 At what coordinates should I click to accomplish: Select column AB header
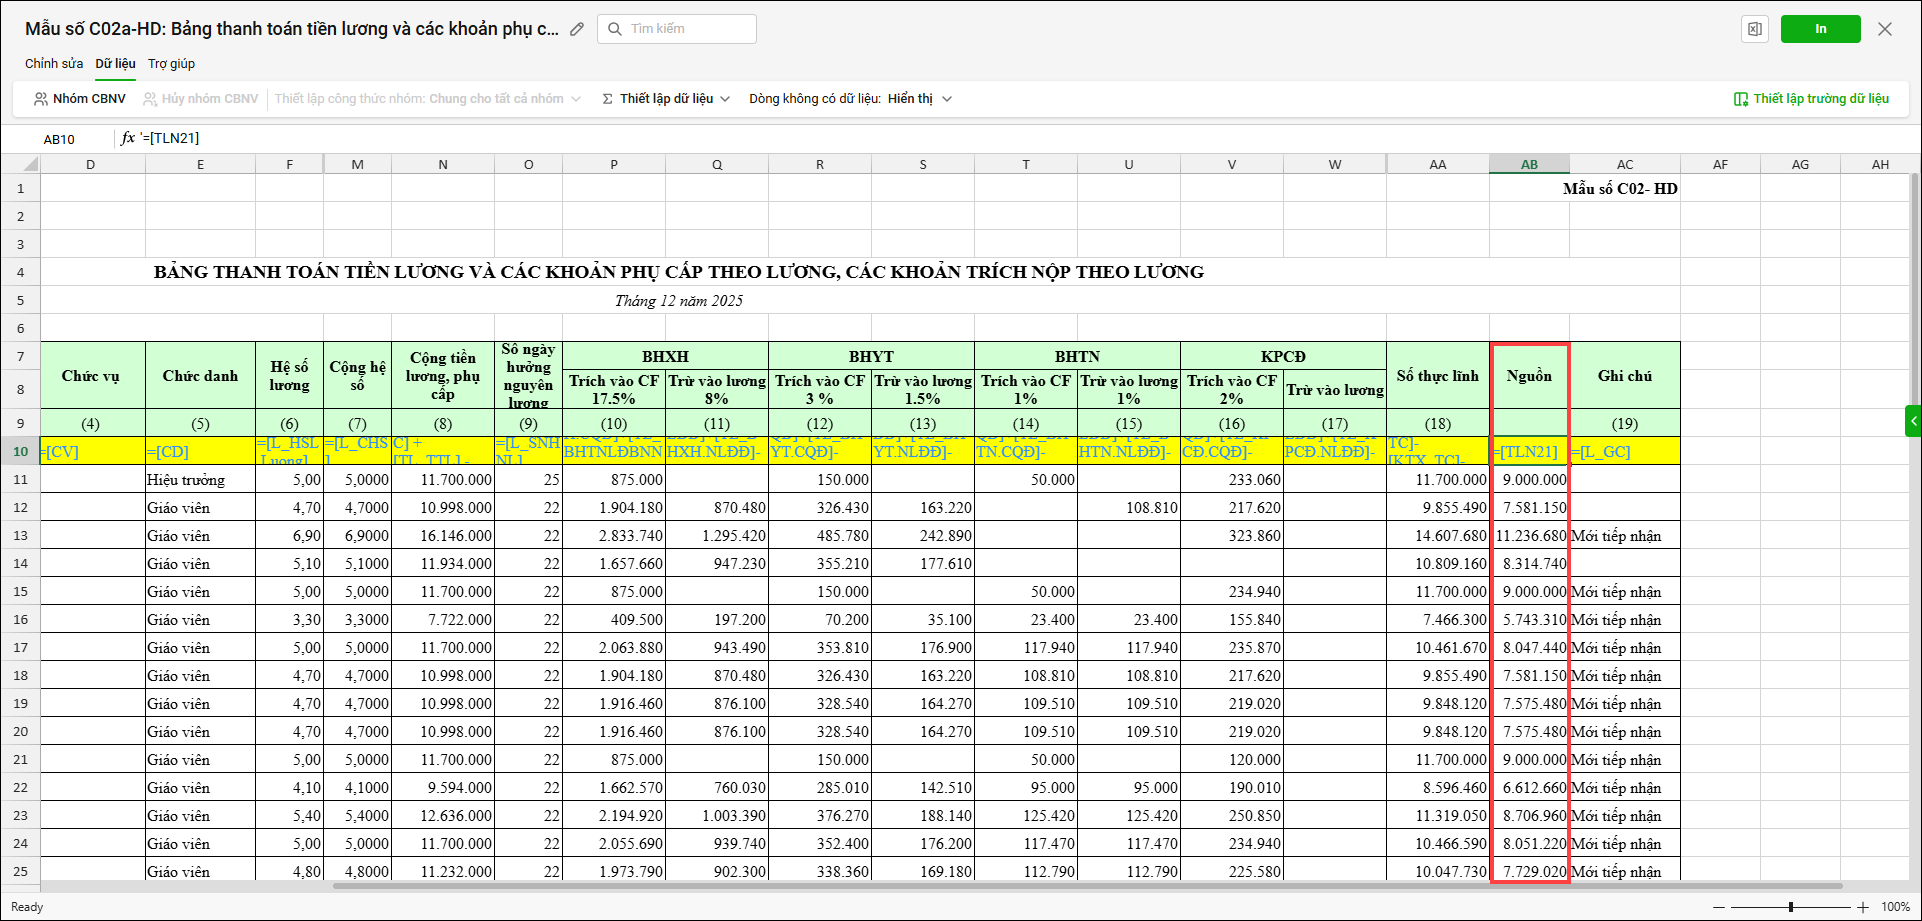[1529, 165]
